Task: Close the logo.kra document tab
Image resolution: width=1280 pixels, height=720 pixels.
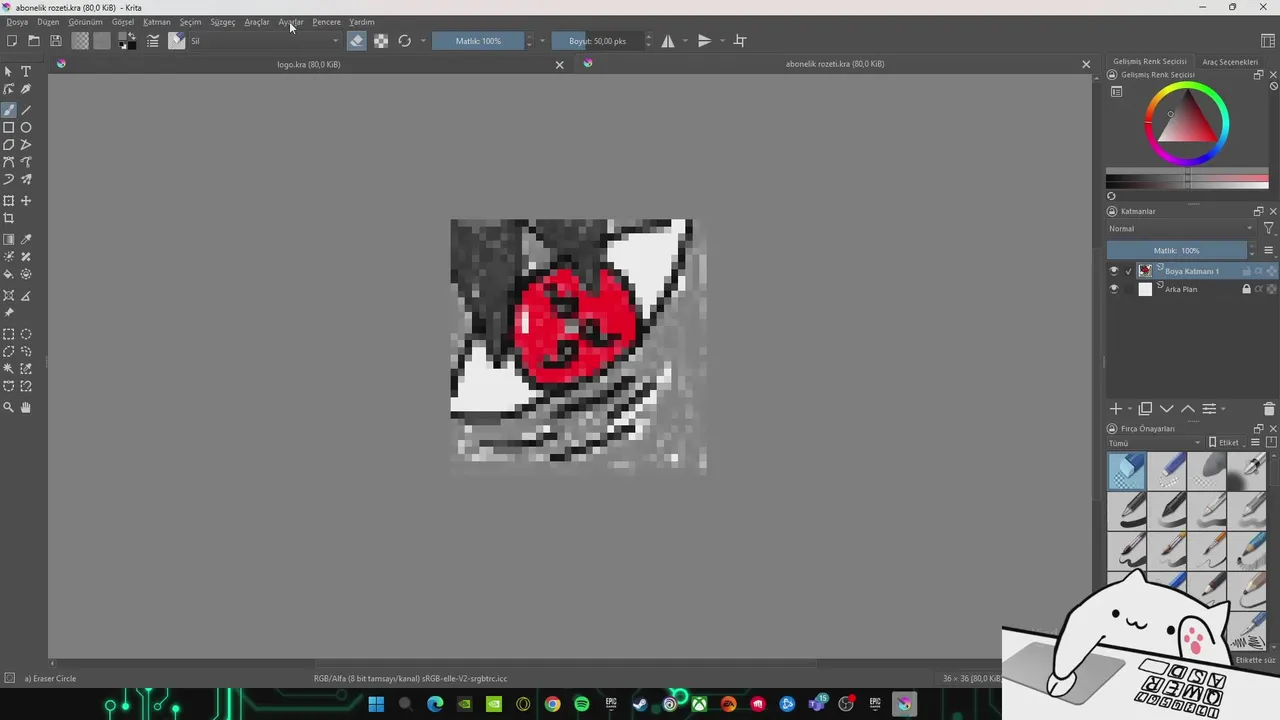Action: [560, 65]
